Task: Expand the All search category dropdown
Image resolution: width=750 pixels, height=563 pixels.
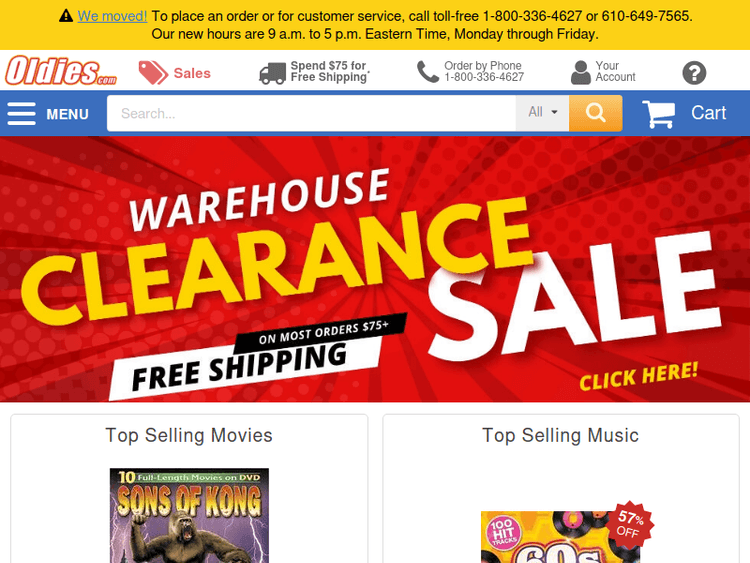Action: 542,113
